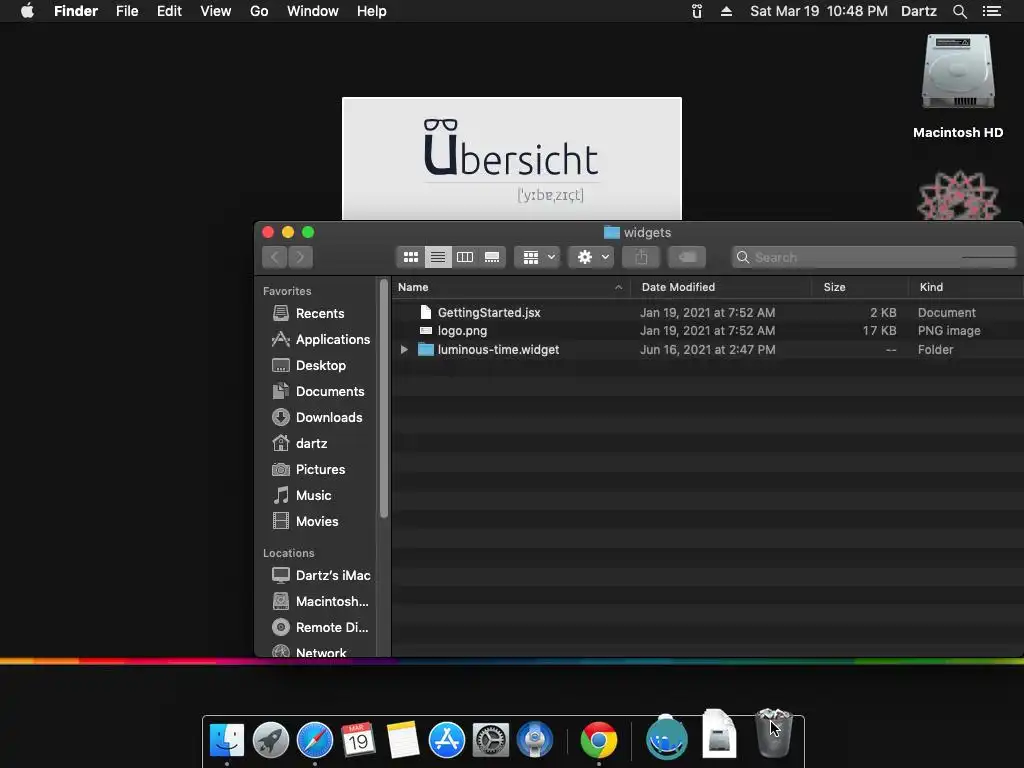Sort by the Kind column
The height and width of the screenshot is (768, 1024).
[966, 287]
